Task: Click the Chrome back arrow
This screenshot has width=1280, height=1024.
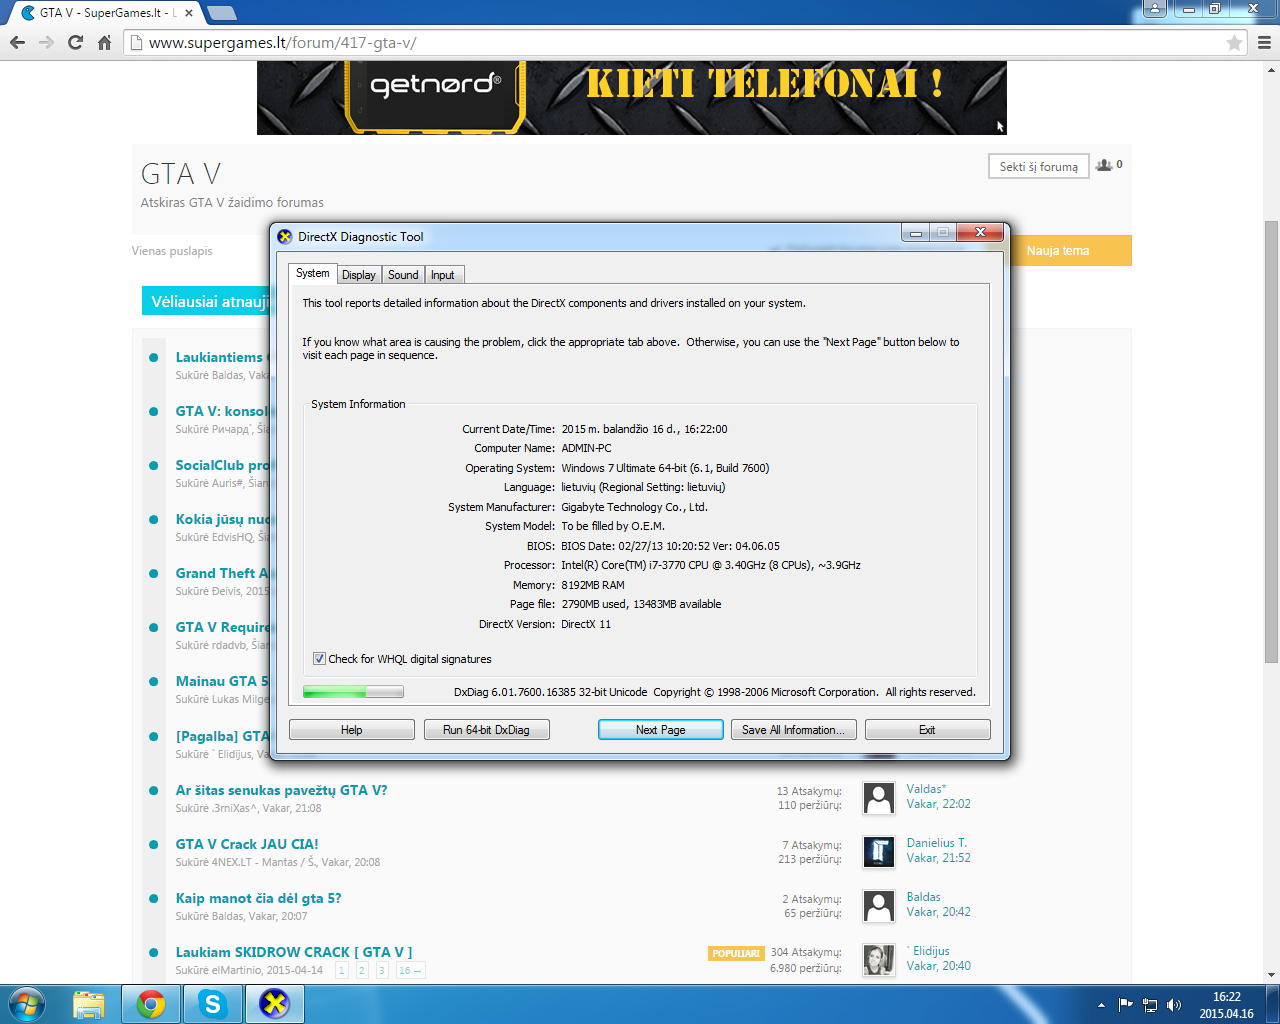Action: click(x=17, y=43)
